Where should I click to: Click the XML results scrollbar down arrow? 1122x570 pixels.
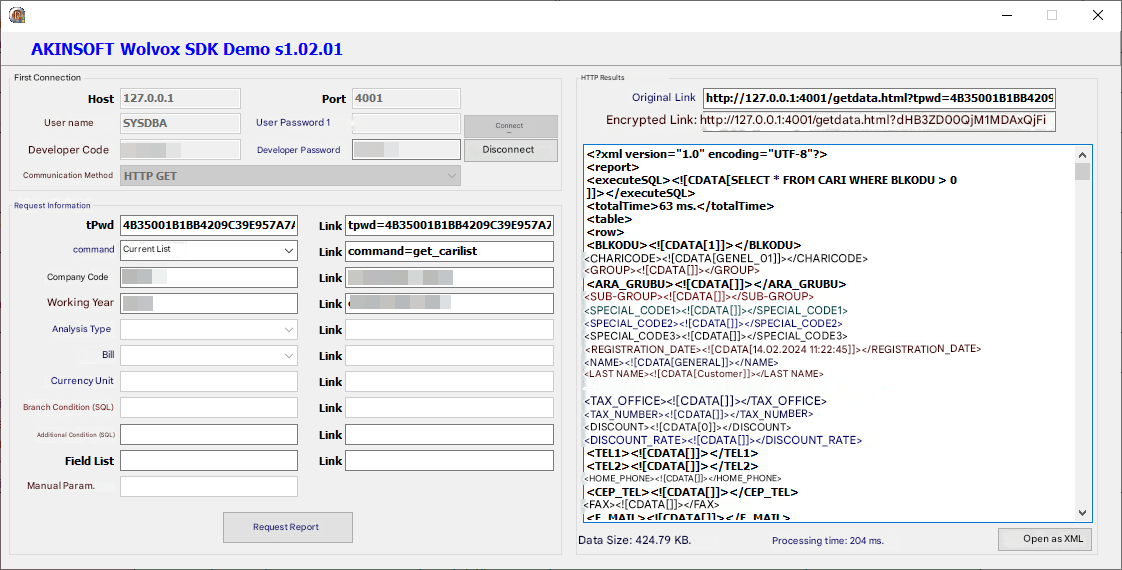coord(1082,513)
